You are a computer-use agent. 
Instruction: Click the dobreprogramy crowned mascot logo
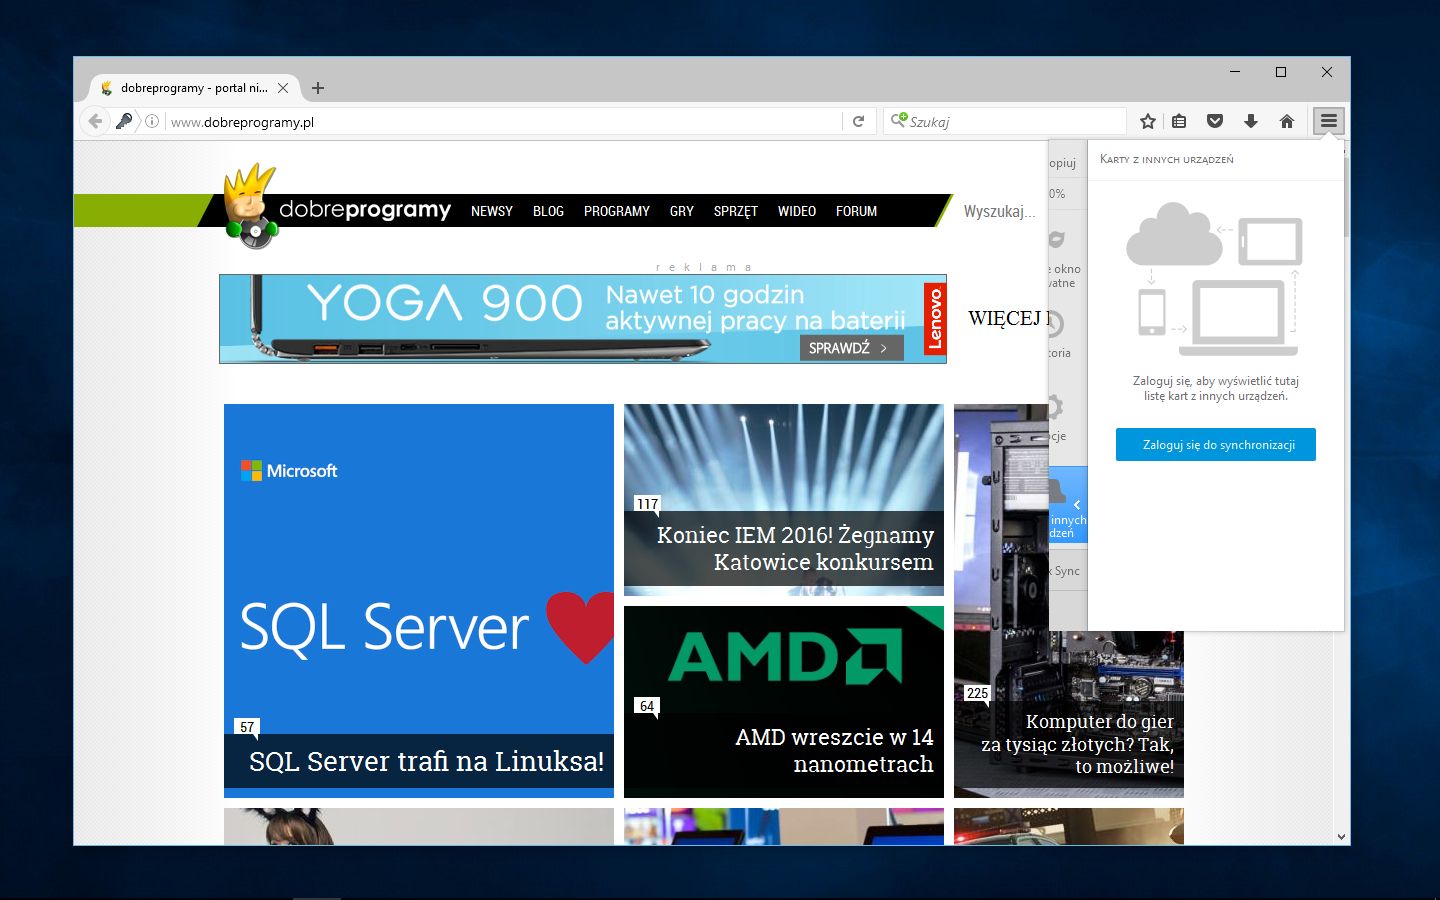click(250, 206)
